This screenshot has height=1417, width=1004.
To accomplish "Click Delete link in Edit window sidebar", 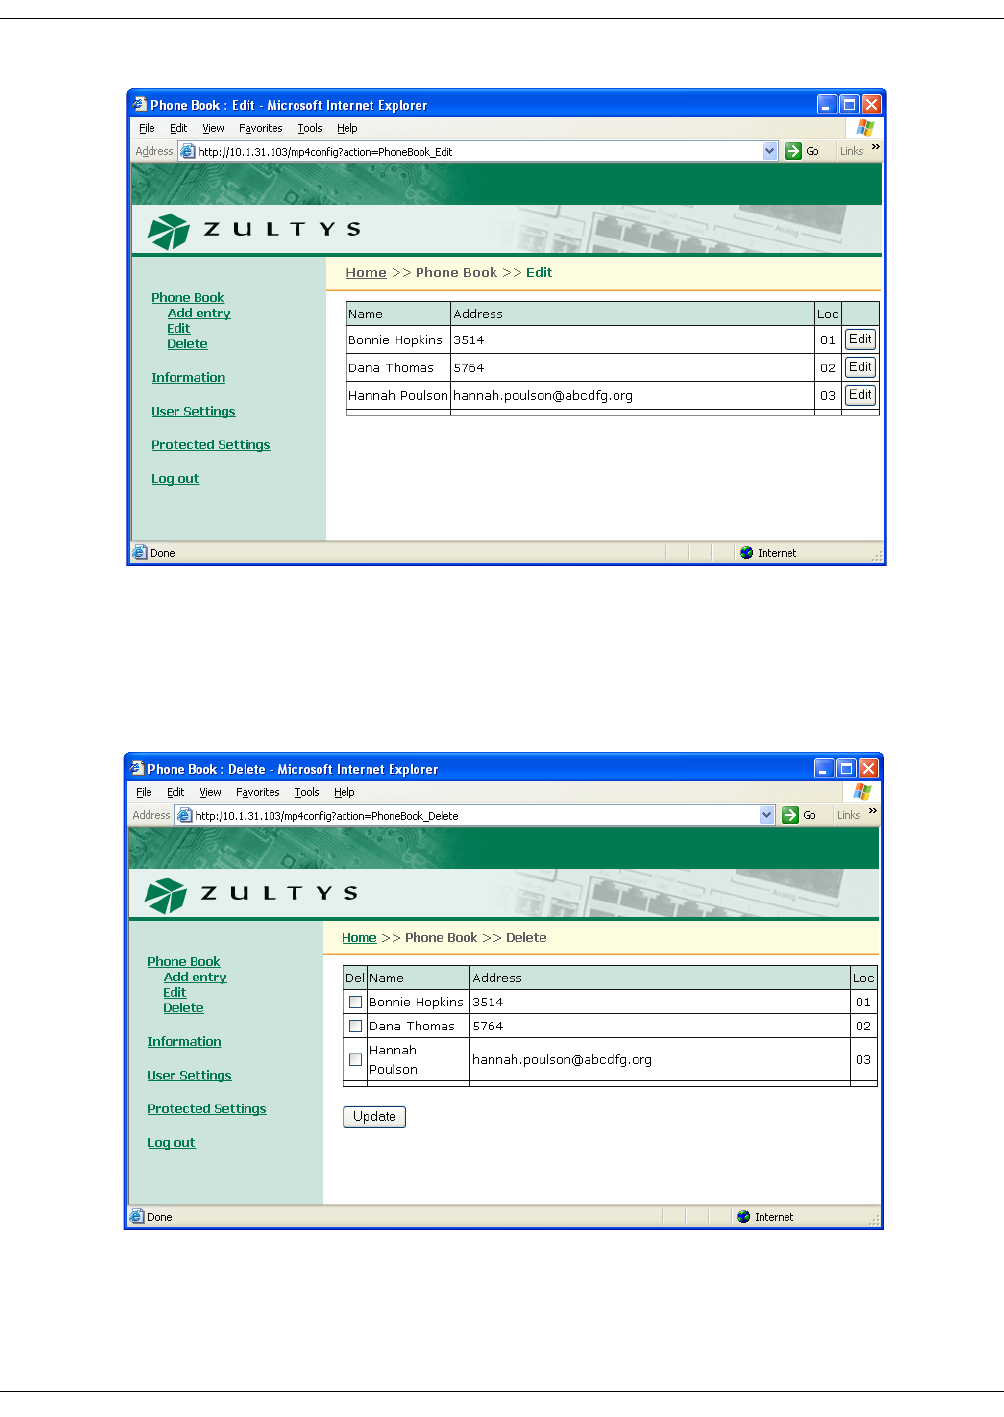I will 187,343.
